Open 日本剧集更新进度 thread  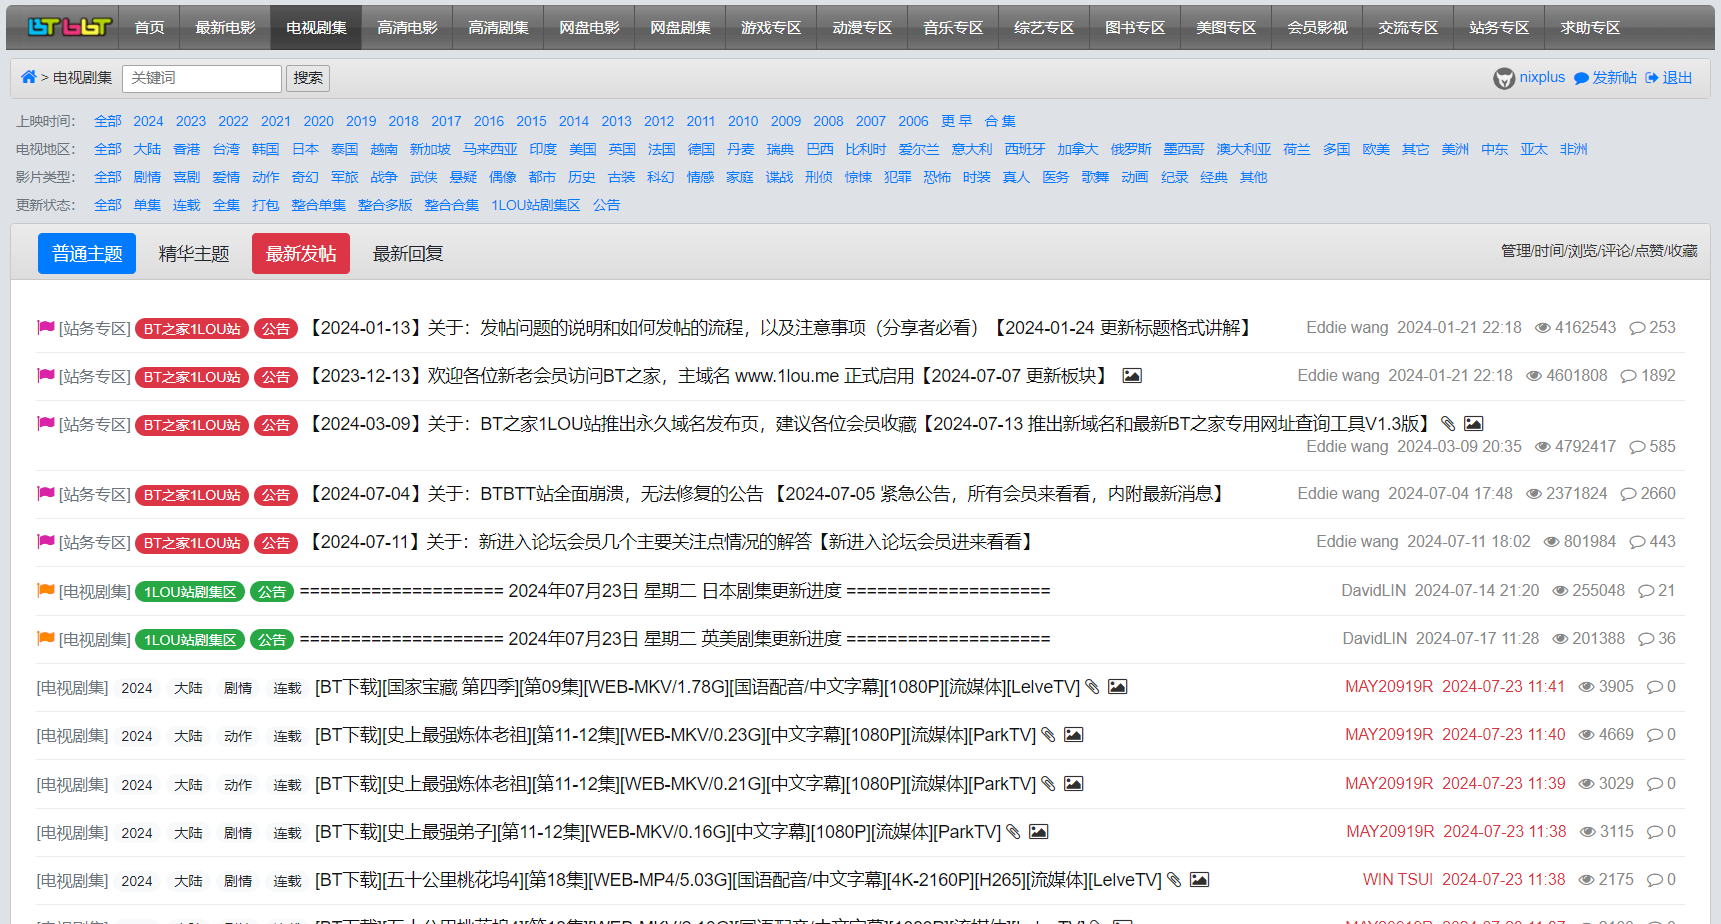(675, 591)
